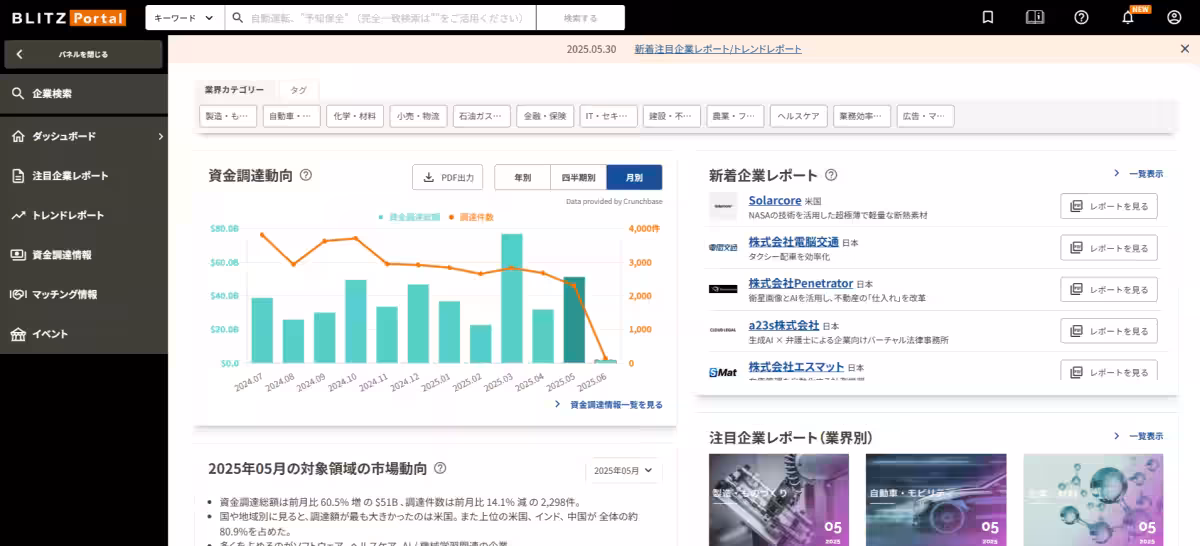Click レポートを見る for 株式会社電脳交通
1200x546 pixels.
tap(1109, 248)
